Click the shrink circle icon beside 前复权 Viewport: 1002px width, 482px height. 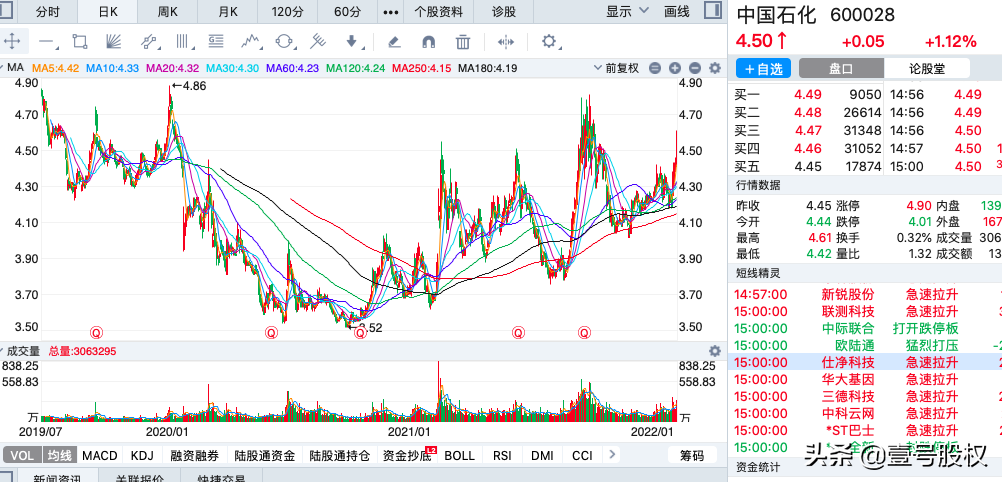click(654, 68)
